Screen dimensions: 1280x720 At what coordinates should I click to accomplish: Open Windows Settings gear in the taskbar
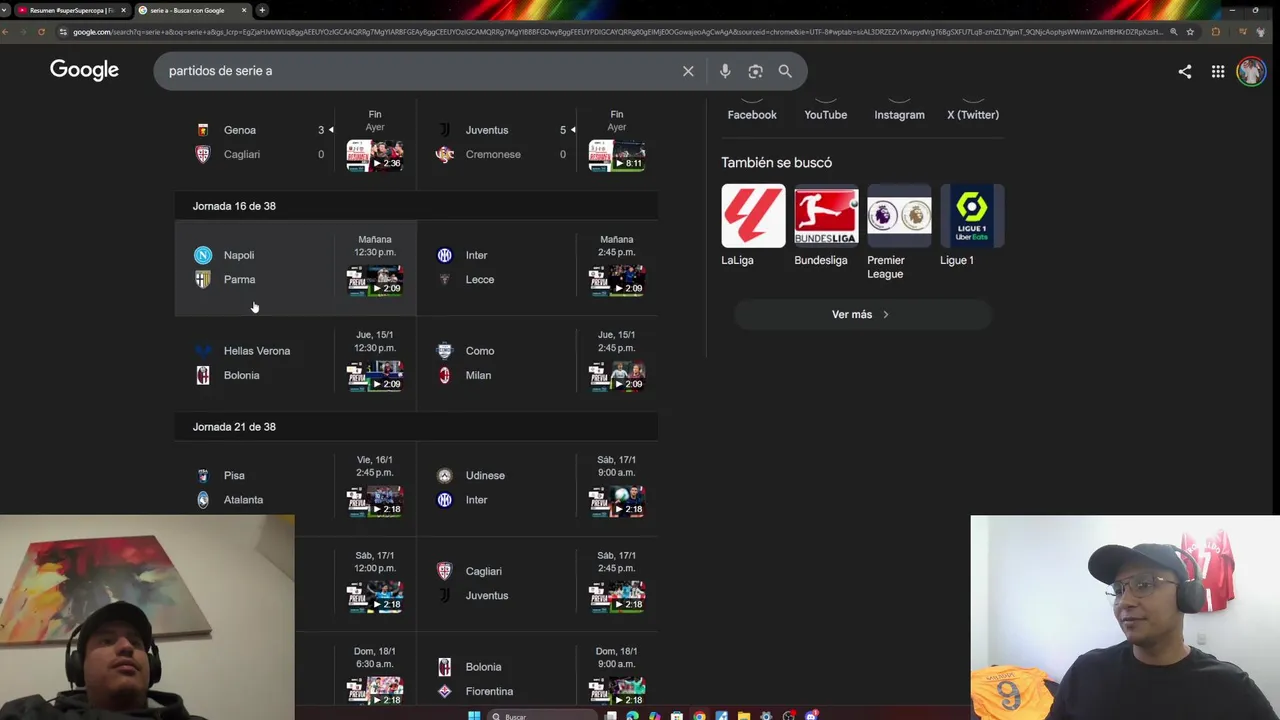[766, 715]
